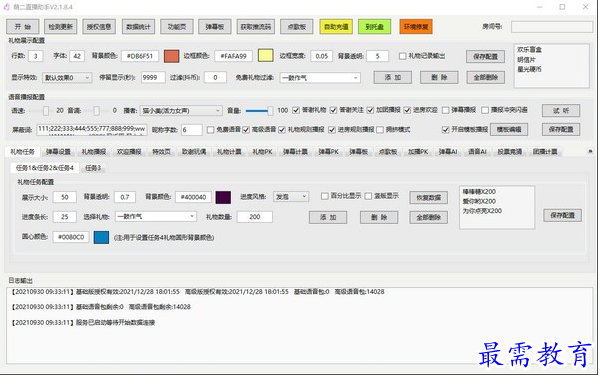
Task: Click 保存配置 in the 礼物任务配置 section
Action: (x=562, y=215)
